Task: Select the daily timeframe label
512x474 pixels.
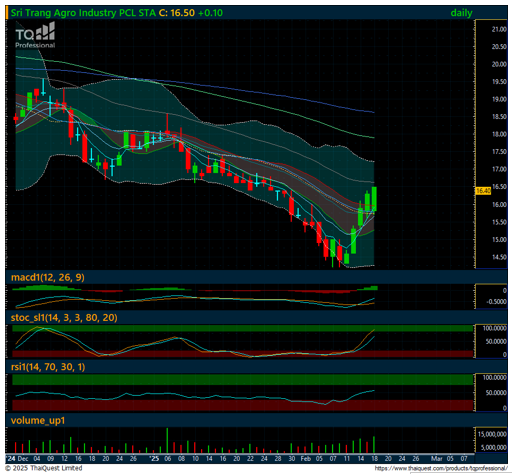Action: tap(461, 13)
